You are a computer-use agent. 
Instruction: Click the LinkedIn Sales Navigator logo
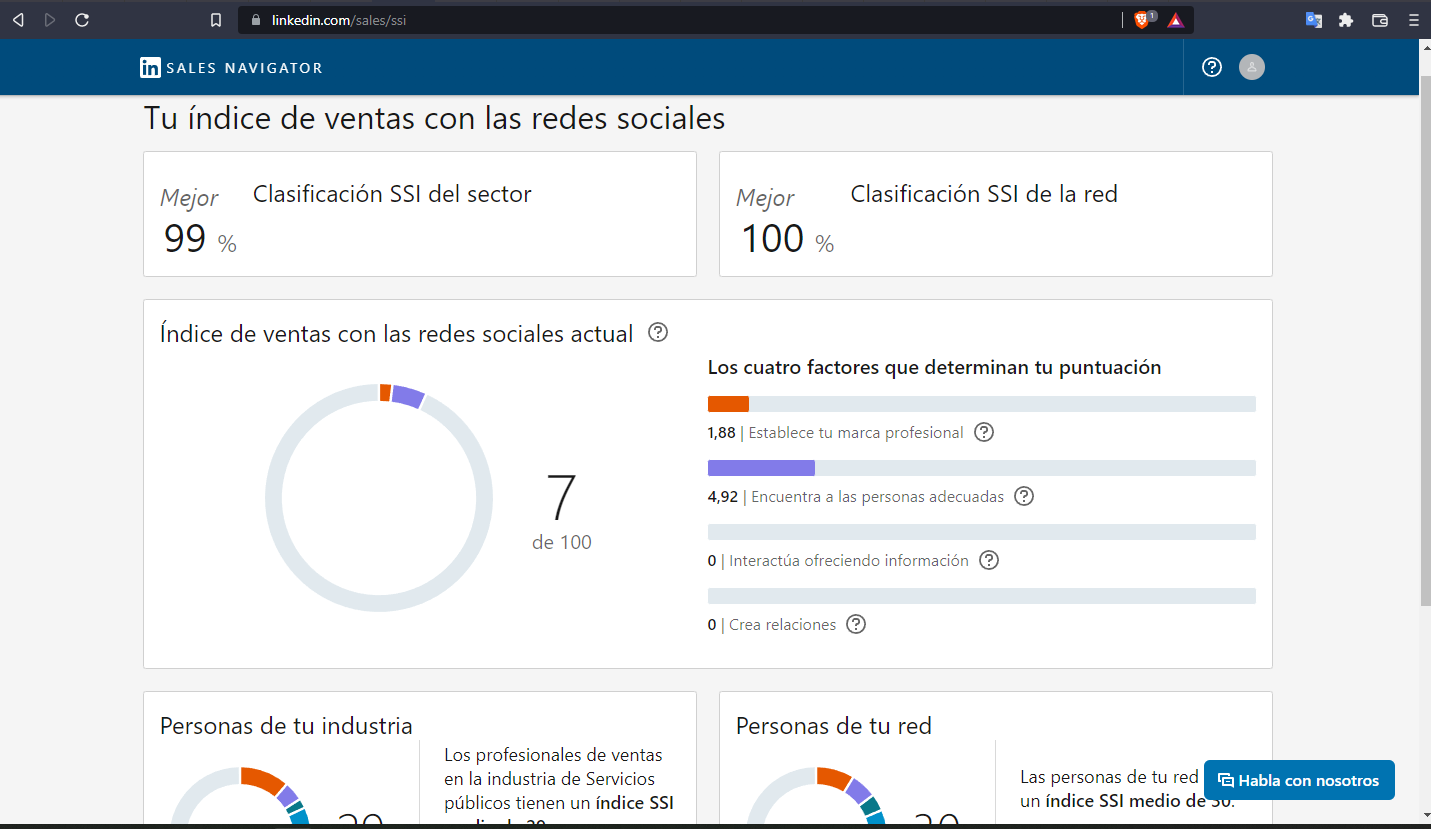(231, 68)
